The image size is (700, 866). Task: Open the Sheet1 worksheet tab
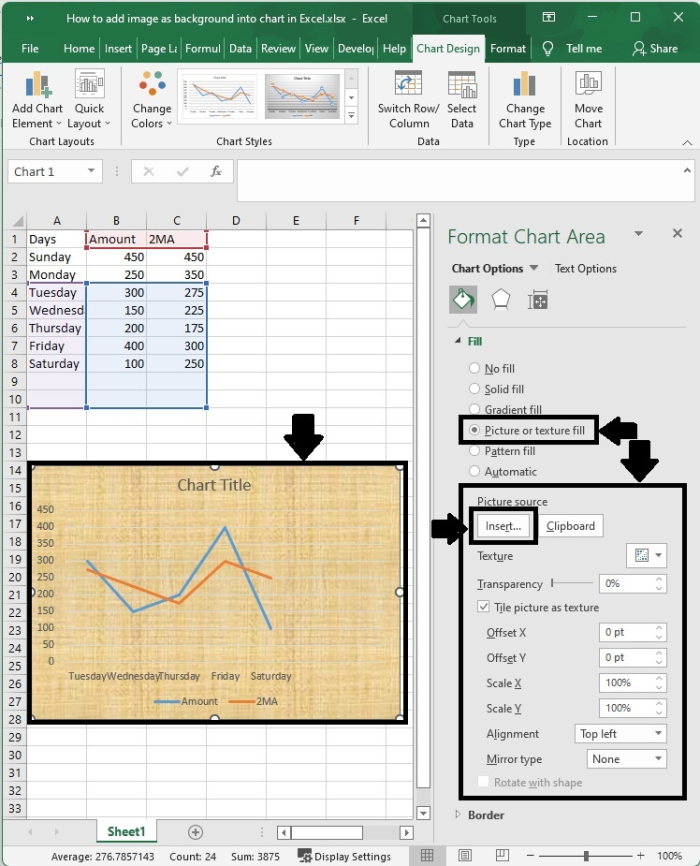[x=126, y=832]
